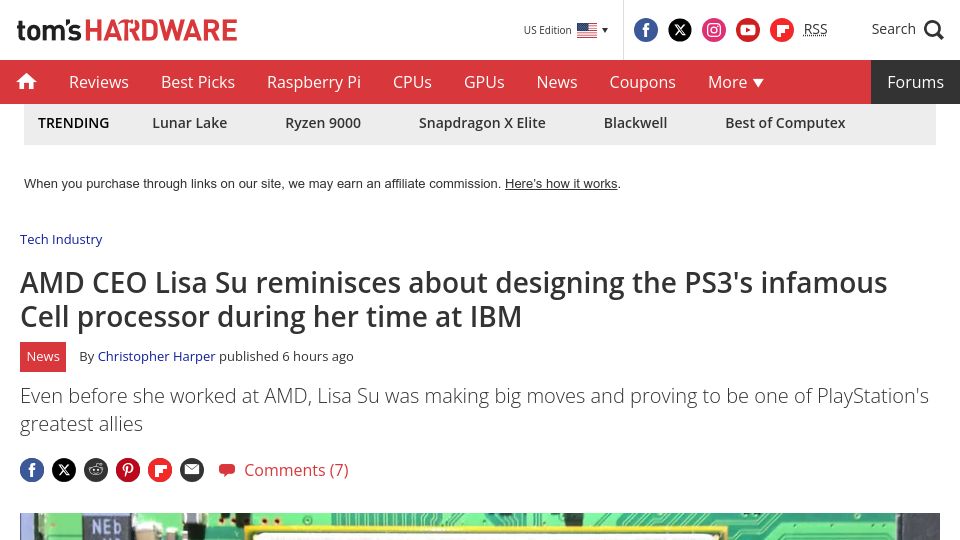Go to Raspberry Pi section
The width and height of the screenshot is (960, 540).
(x=313, y=82)
